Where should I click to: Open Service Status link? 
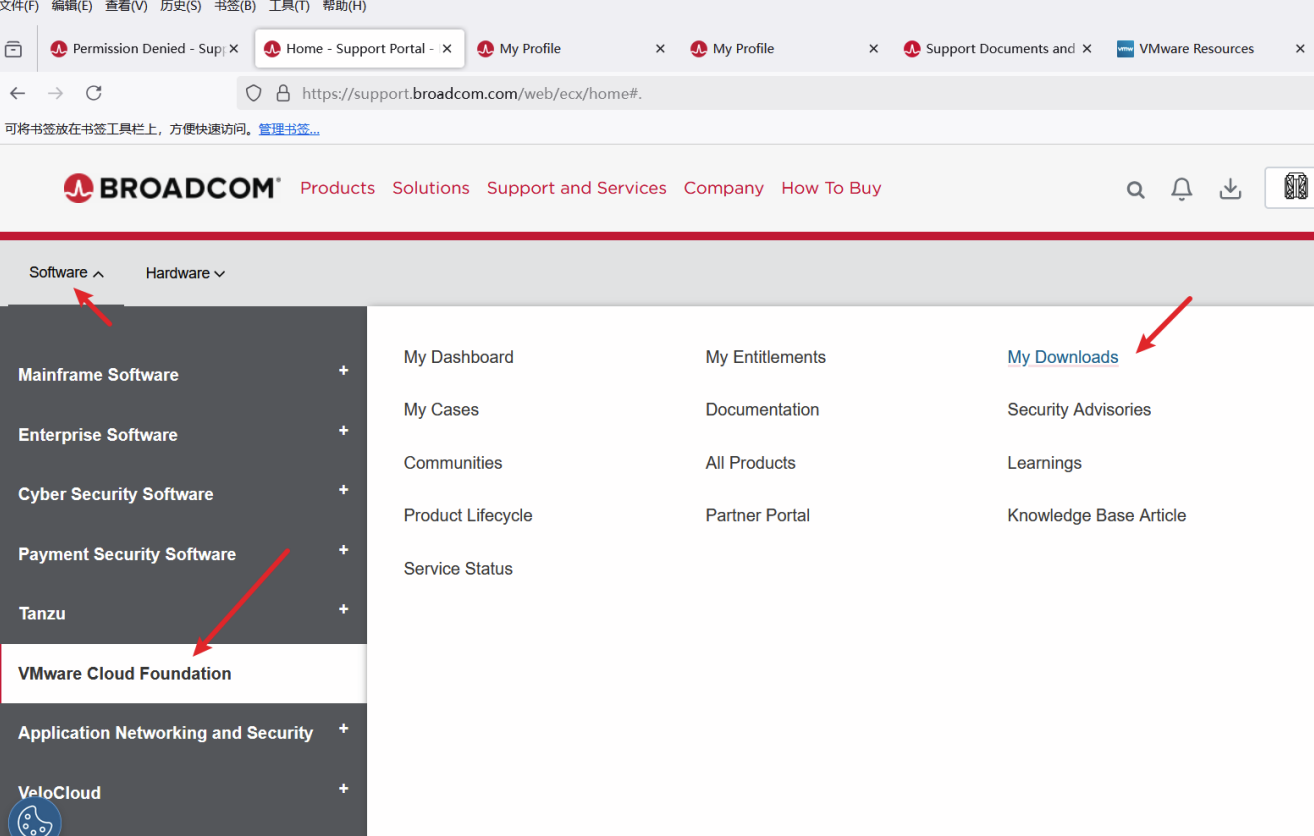[x=458, y=569]
